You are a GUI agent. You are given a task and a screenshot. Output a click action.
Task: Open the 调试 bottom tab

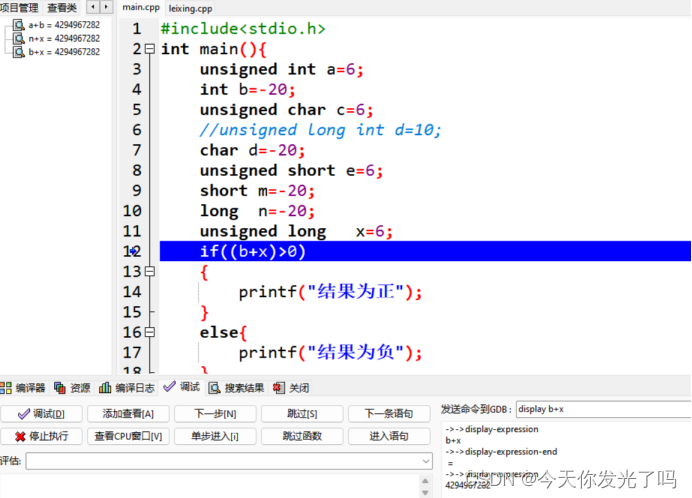click(182, 387)
